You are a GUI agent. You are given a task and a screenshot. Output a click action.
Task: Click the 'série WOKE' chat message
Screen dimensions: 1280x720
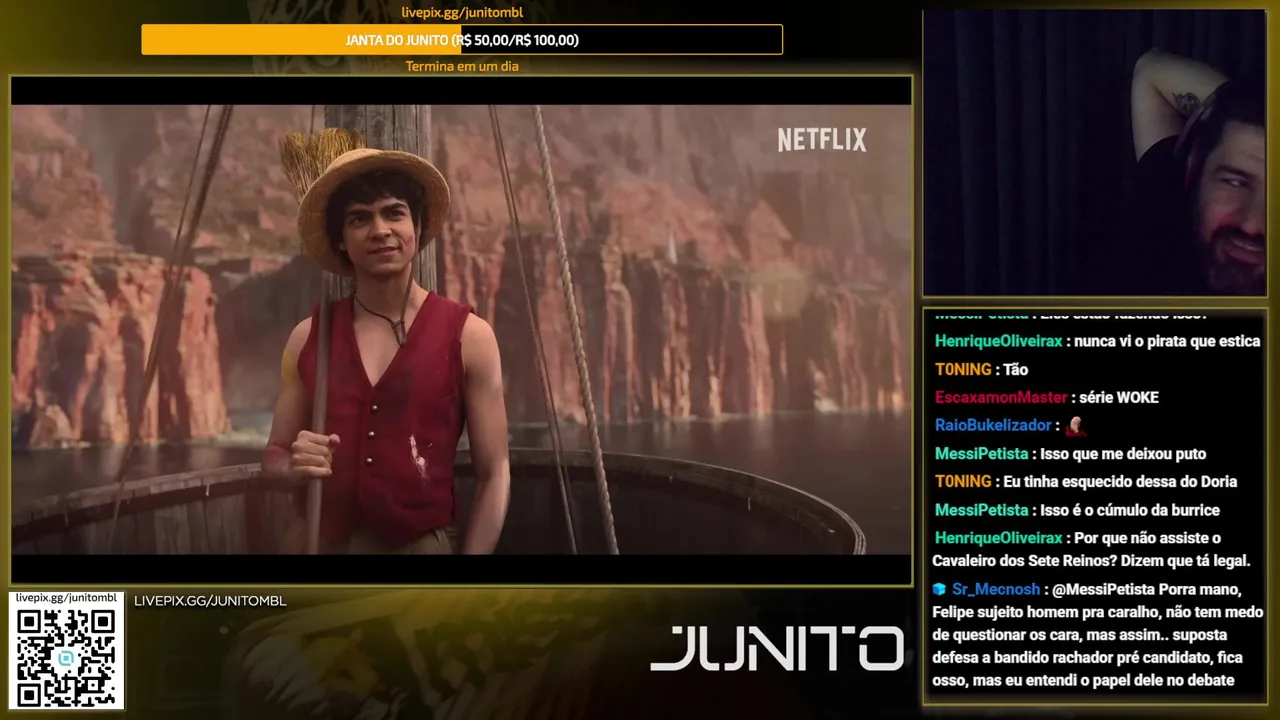pos(1046,398)
